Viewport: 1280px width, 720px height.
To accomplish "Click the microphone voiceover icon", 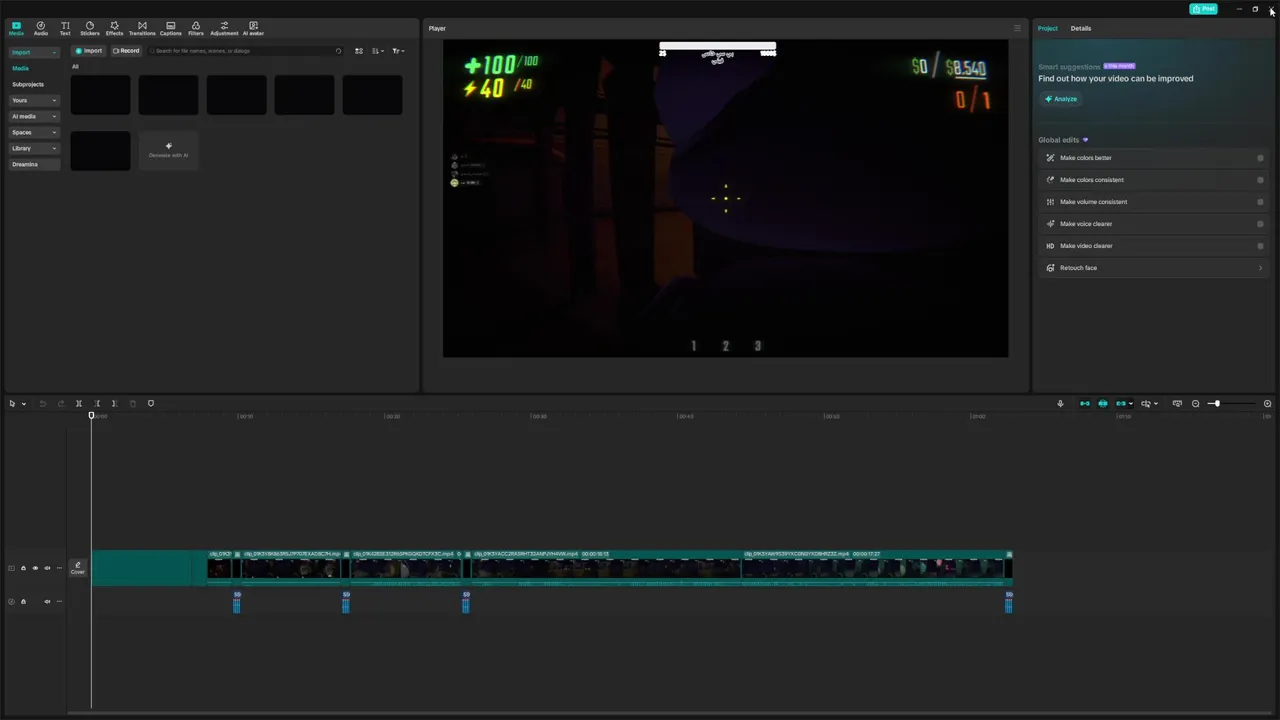I will point(1060,403).
